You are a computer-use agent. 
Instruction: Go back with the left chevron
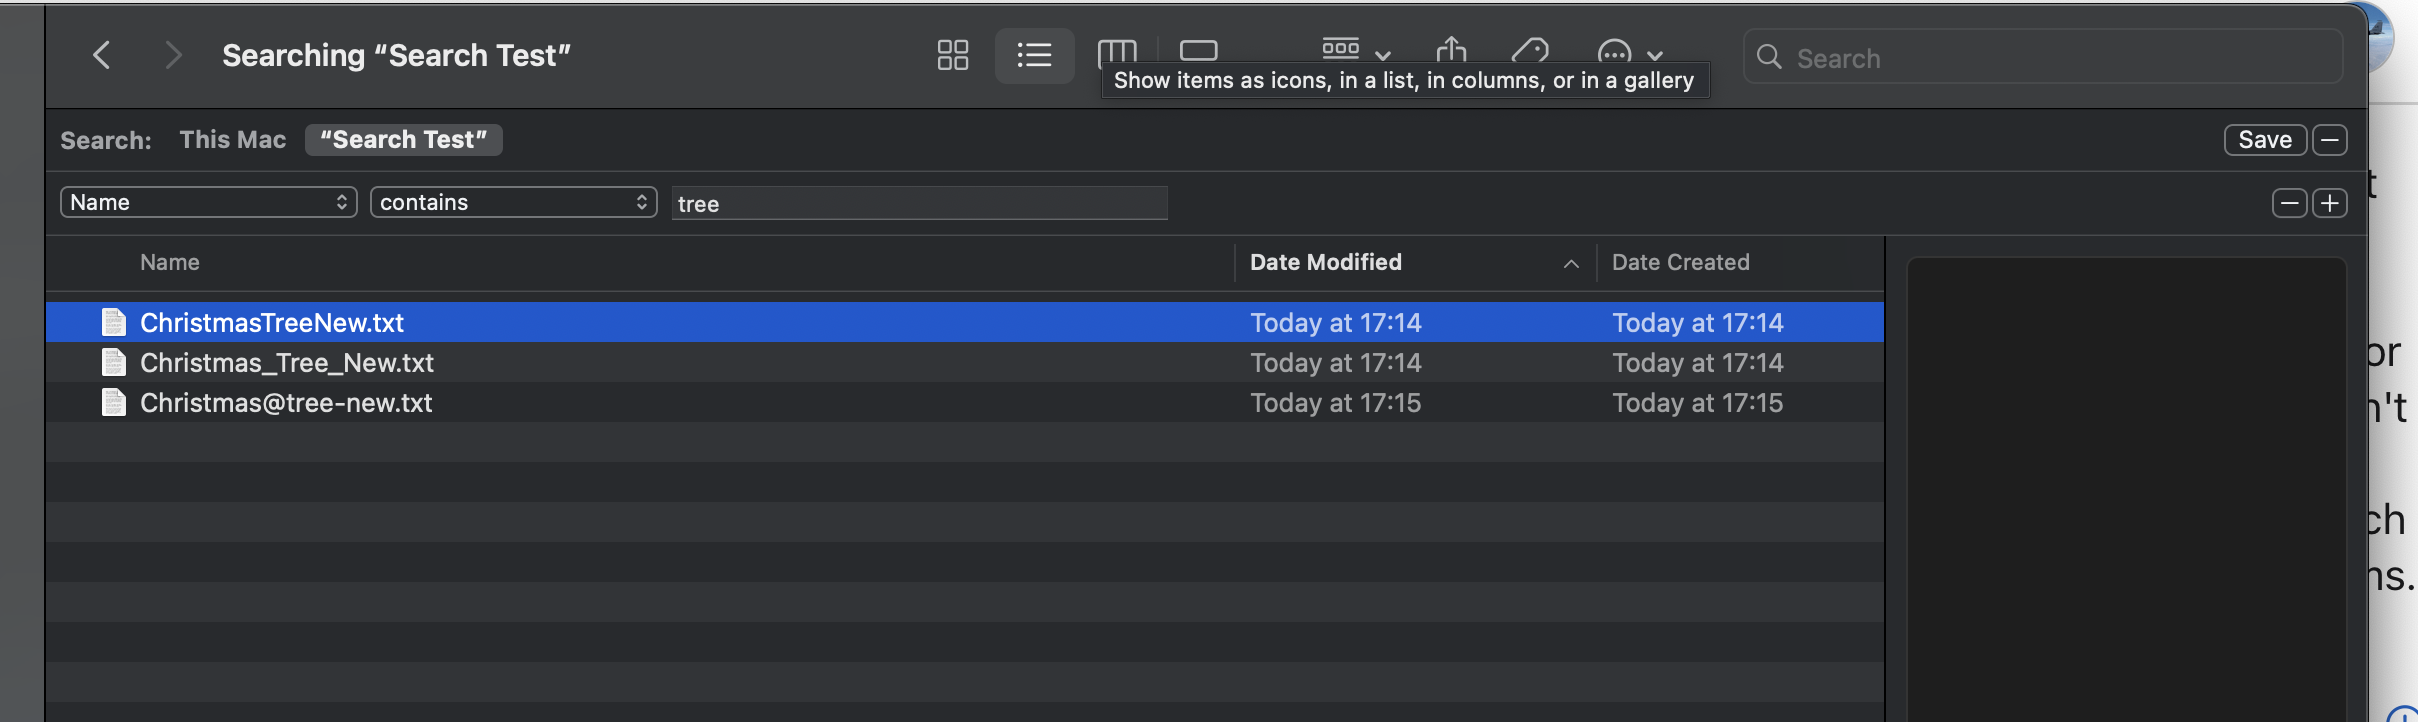pos(101,55)
